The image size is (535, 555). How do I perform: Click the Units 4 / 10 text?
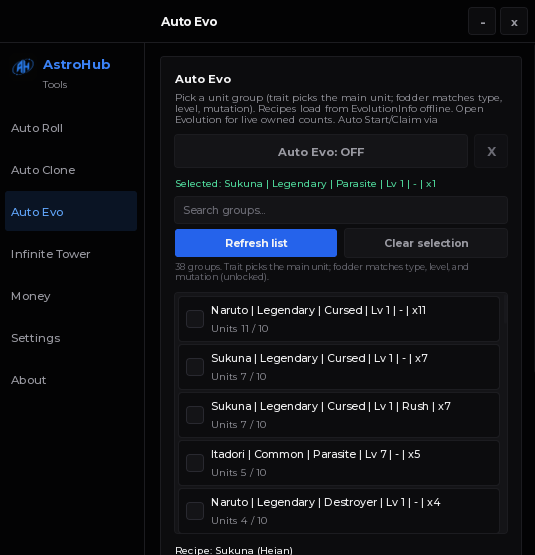coord(239,520)
